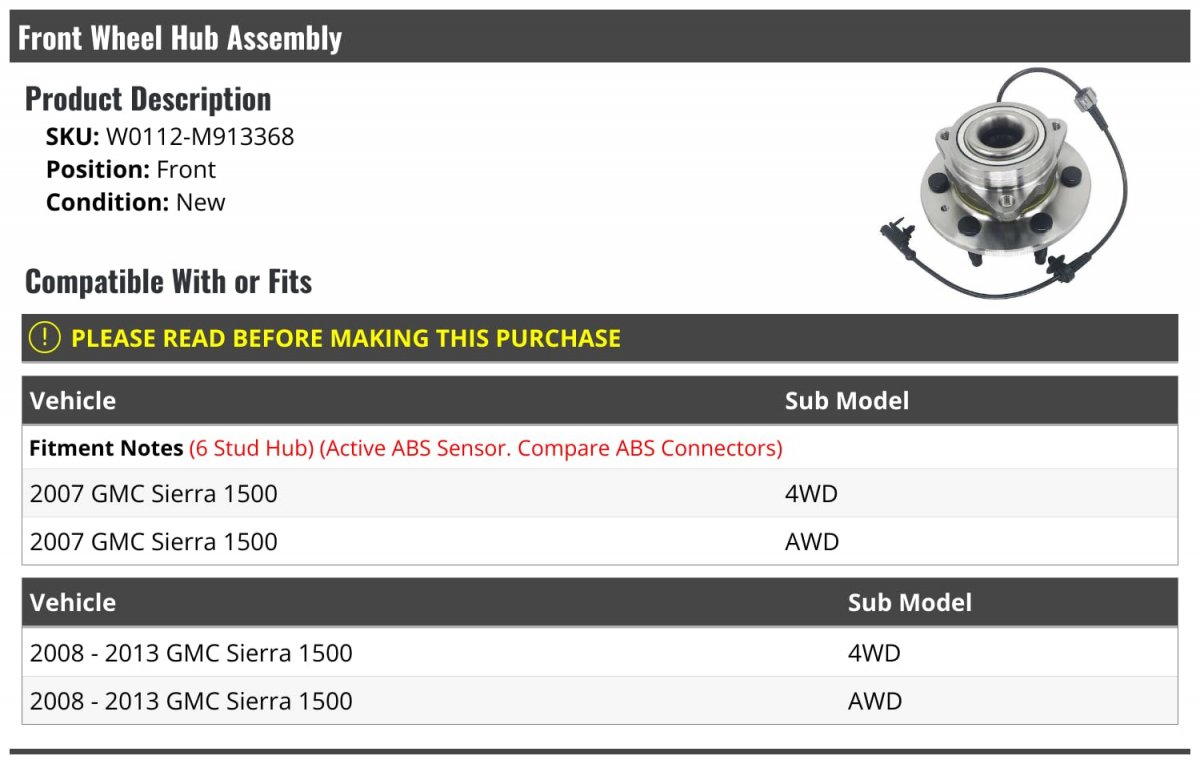Select the 2008 - 2013 Sierra 1500 4WD row
Image resolution: width=1200 pixels, height=764 pixels.
pyautogui.click(x=600, y=653)
